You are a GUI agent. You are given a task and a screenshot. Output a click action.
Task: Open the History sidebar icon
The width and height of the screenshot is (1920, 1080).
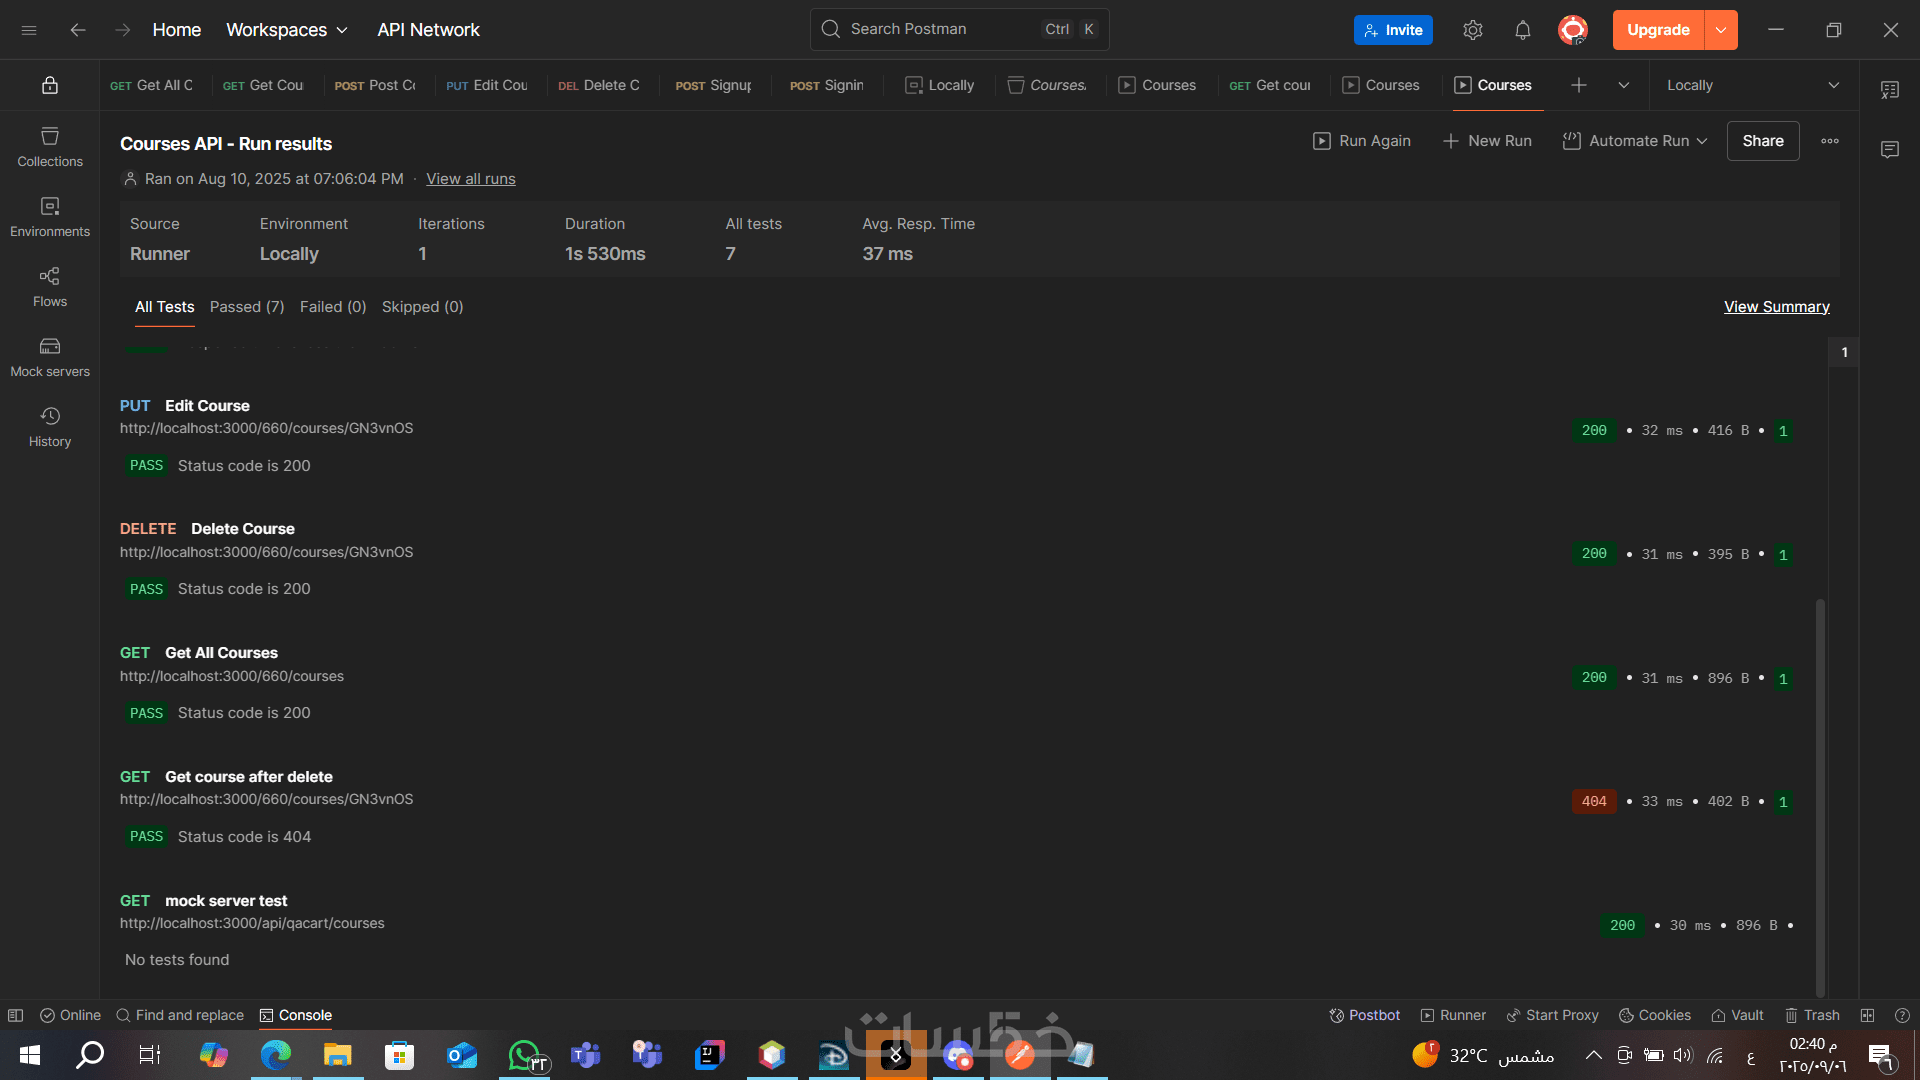tap(49, 426)
